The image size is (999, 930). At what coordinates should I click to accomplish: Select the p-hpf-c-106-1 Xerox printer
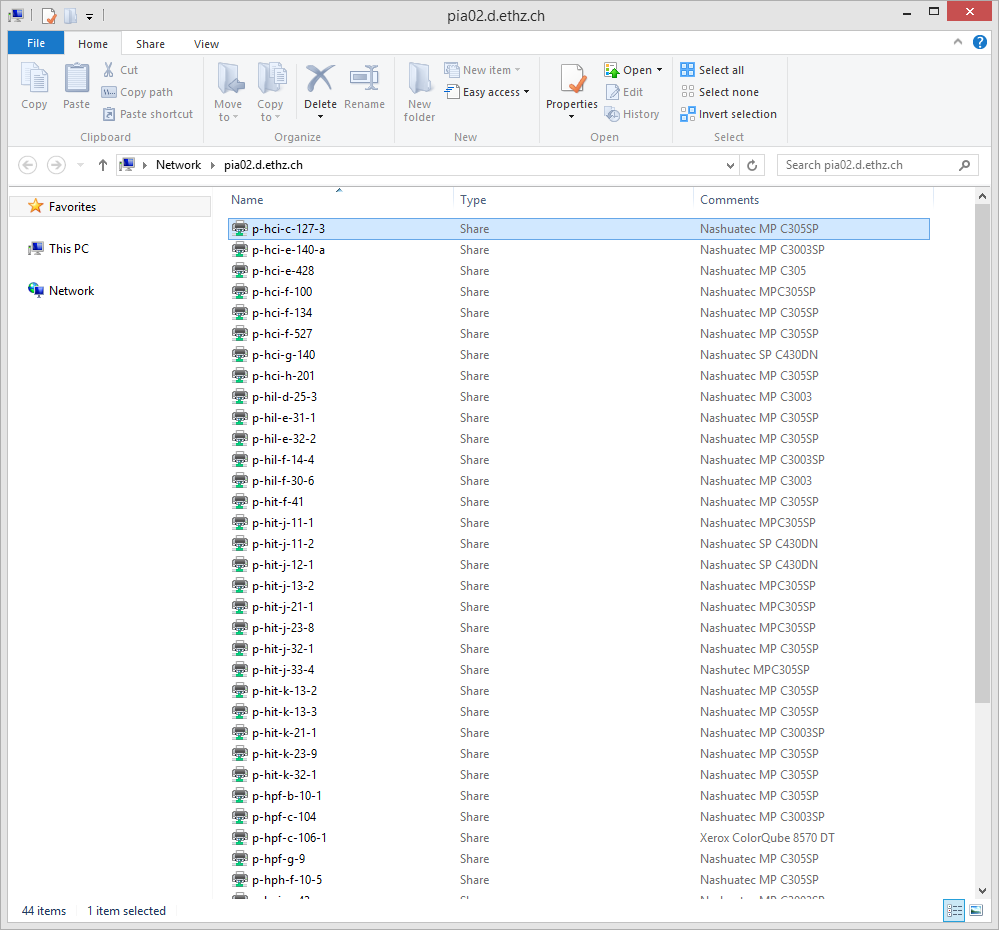point(579,838)
